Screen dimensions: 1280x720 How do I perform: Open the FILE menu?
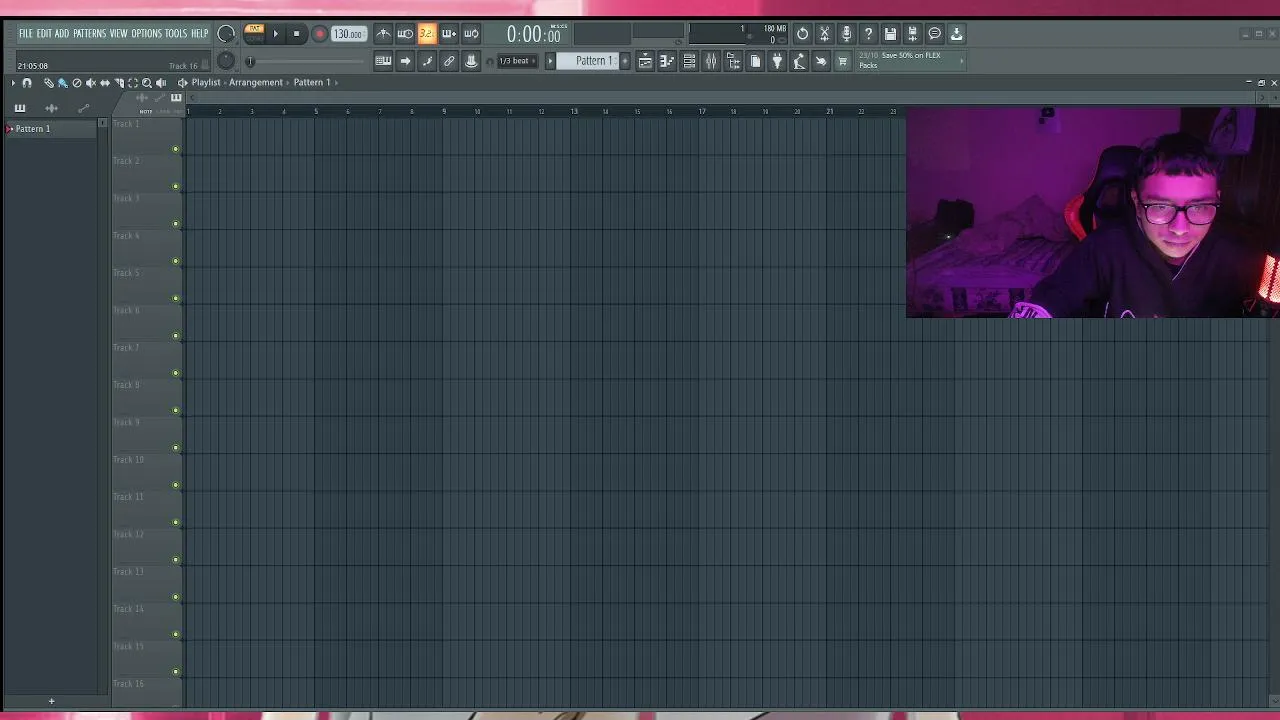click(26, 34)
